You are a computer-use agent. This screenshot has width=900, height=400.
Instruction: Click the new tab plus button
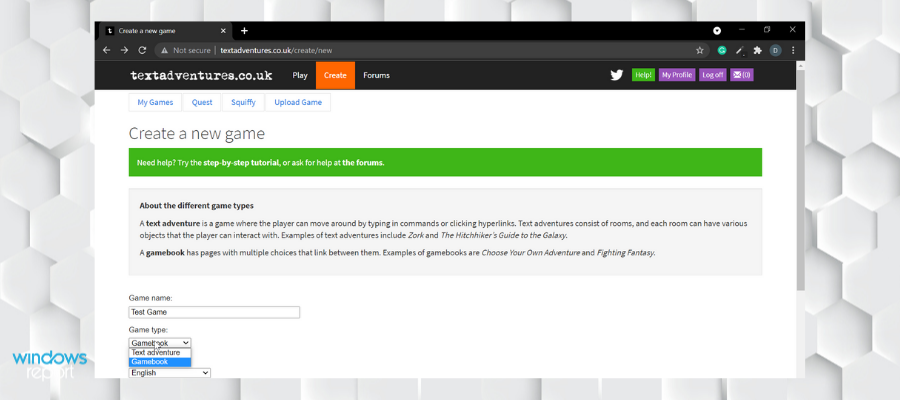pyautogui.click(x=244, y=31)
